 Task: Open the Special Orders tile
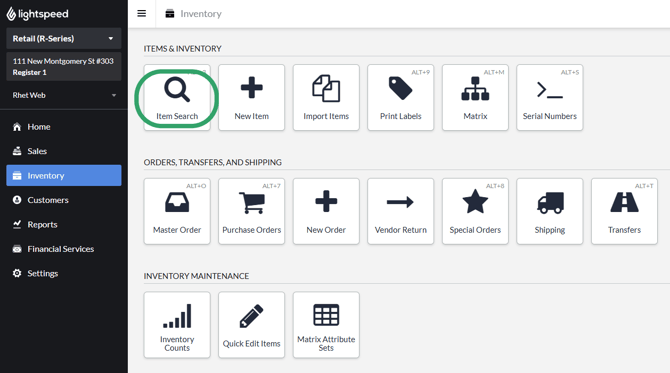click(x=475, y=211)
